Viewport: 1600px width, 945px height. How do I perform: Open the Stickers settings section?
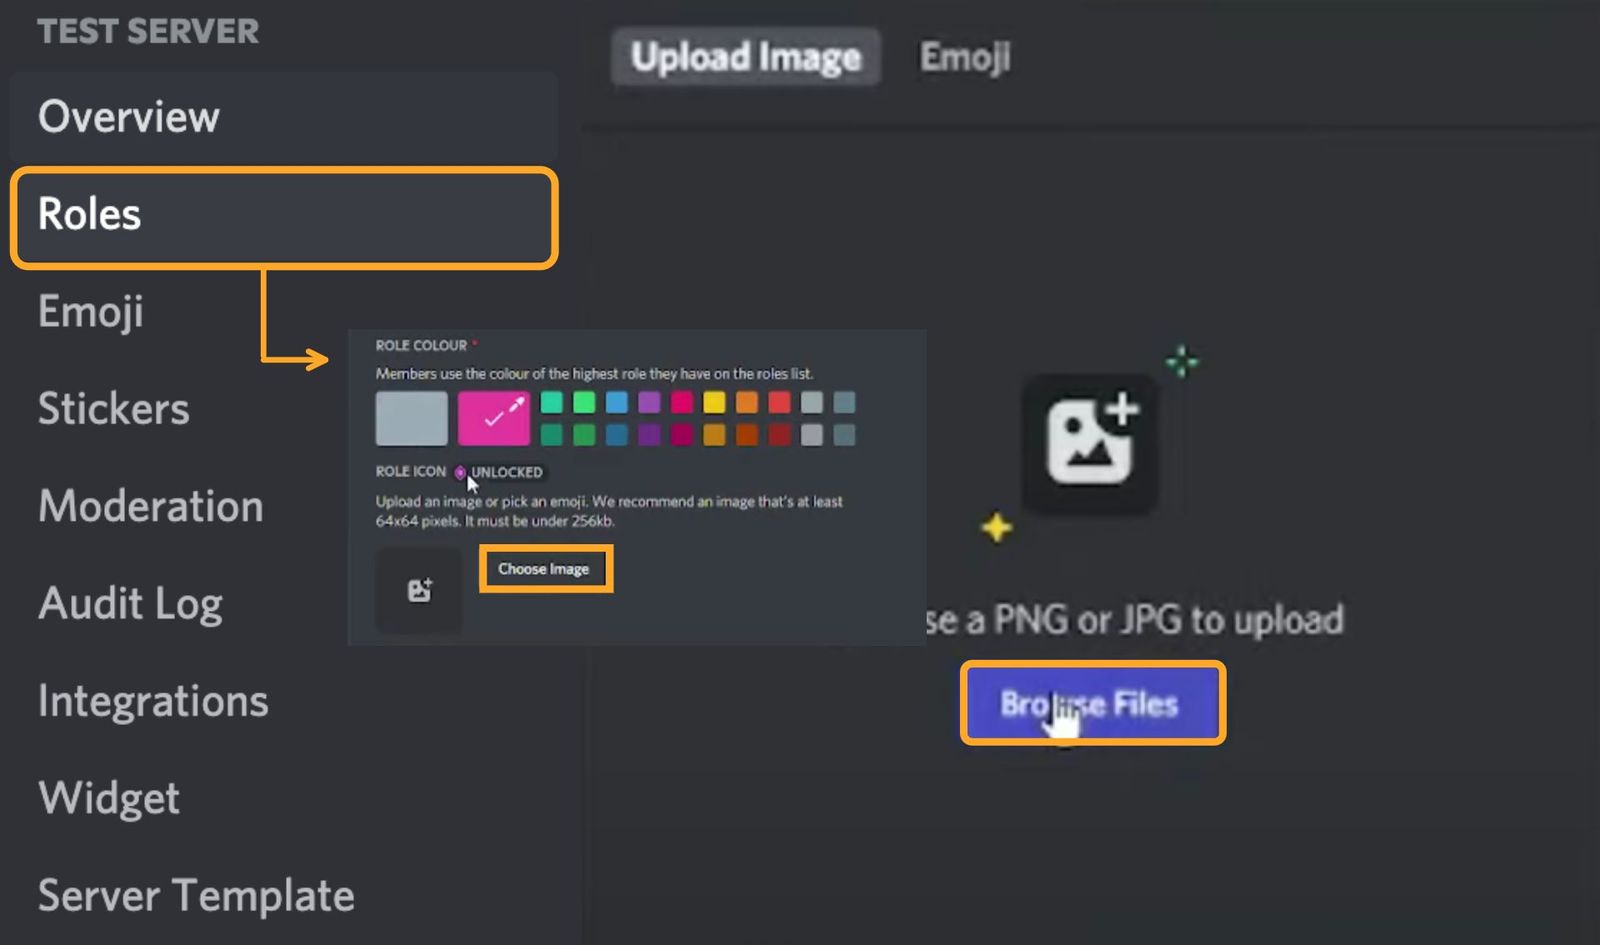113,408
